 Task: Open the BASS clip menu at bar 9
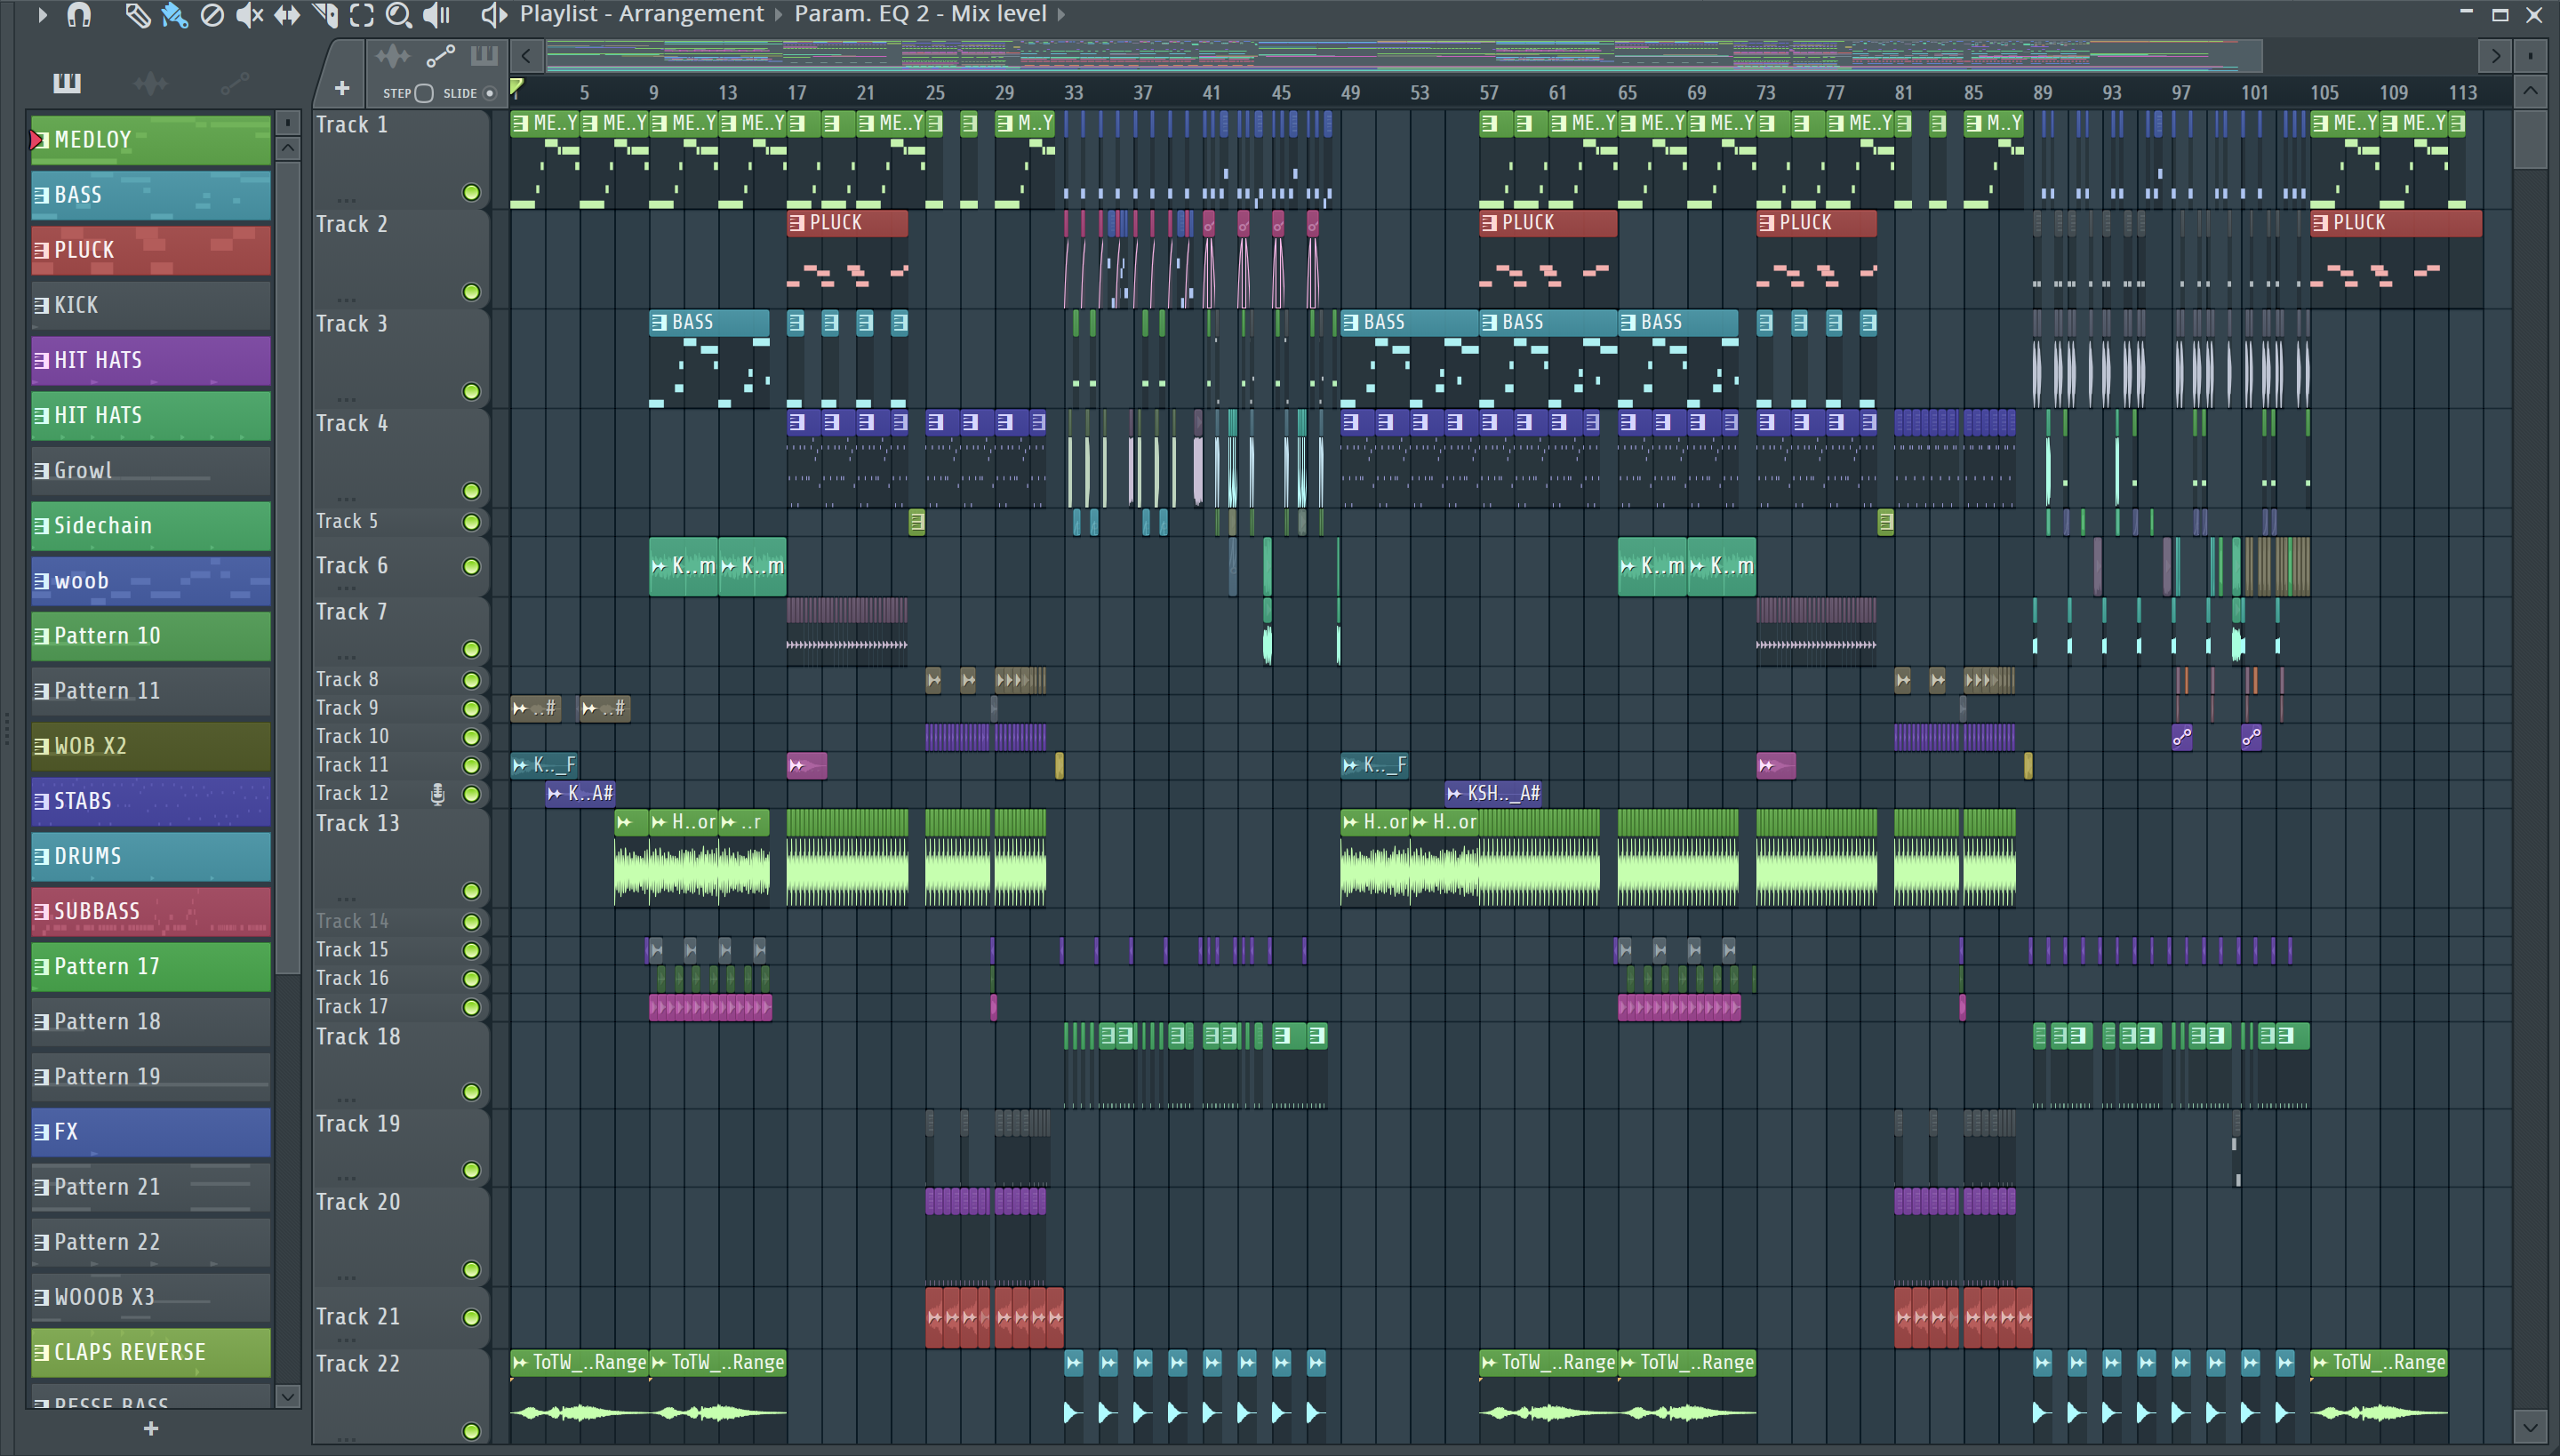click(x=659, y=322)
